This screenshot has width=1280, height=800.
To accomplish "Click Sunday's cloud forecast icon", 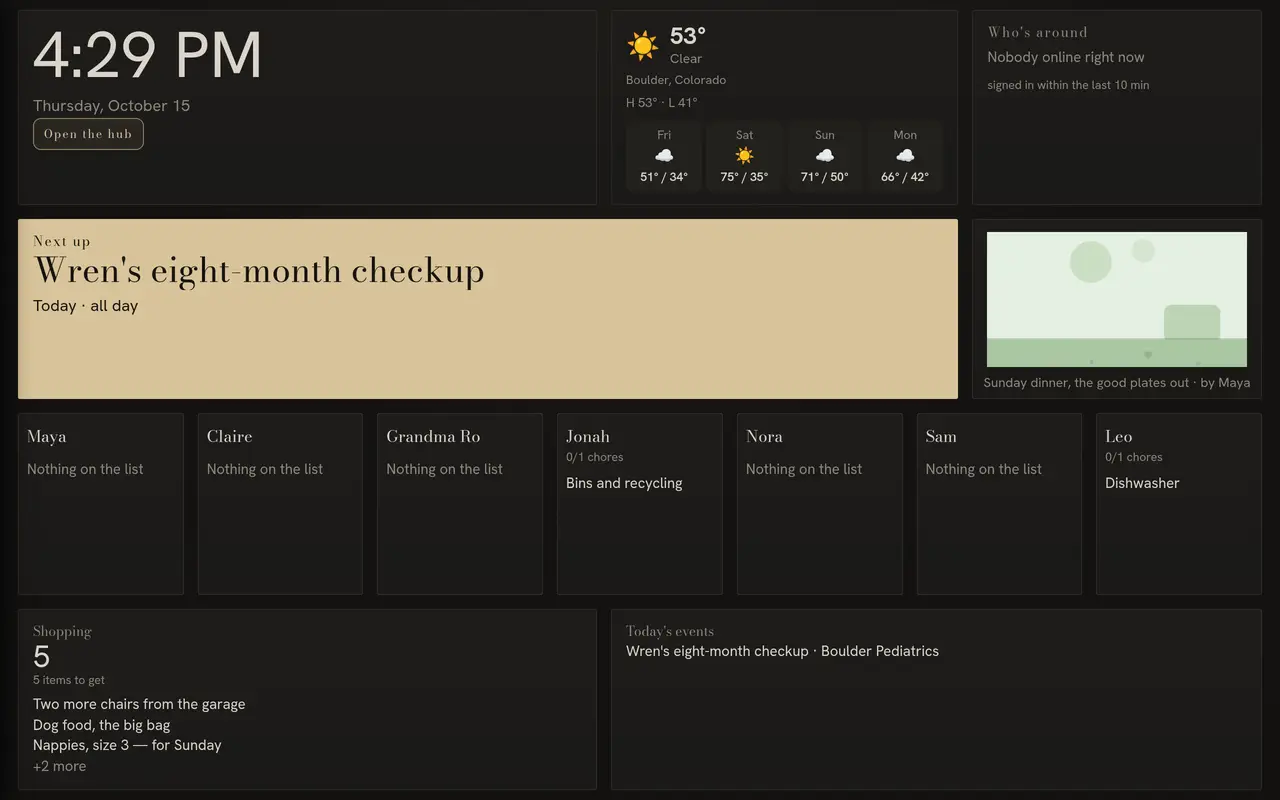I will click(825, 156).
